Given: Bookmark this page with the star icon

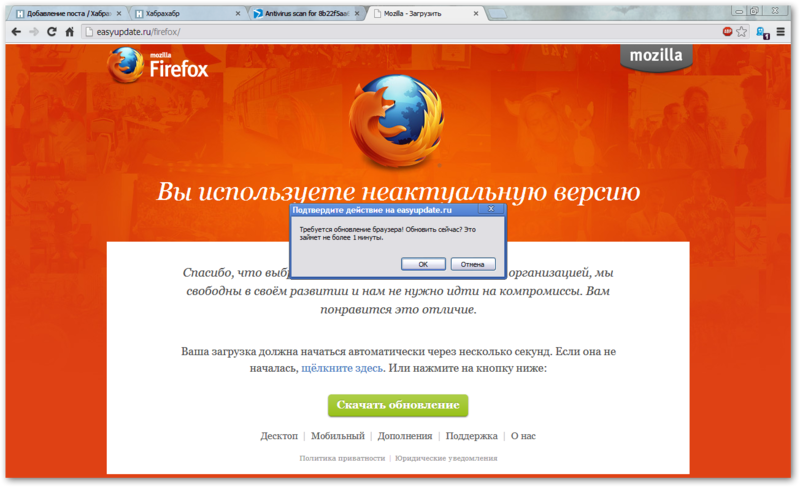Looking at the screenshot, I should [741, 32].
